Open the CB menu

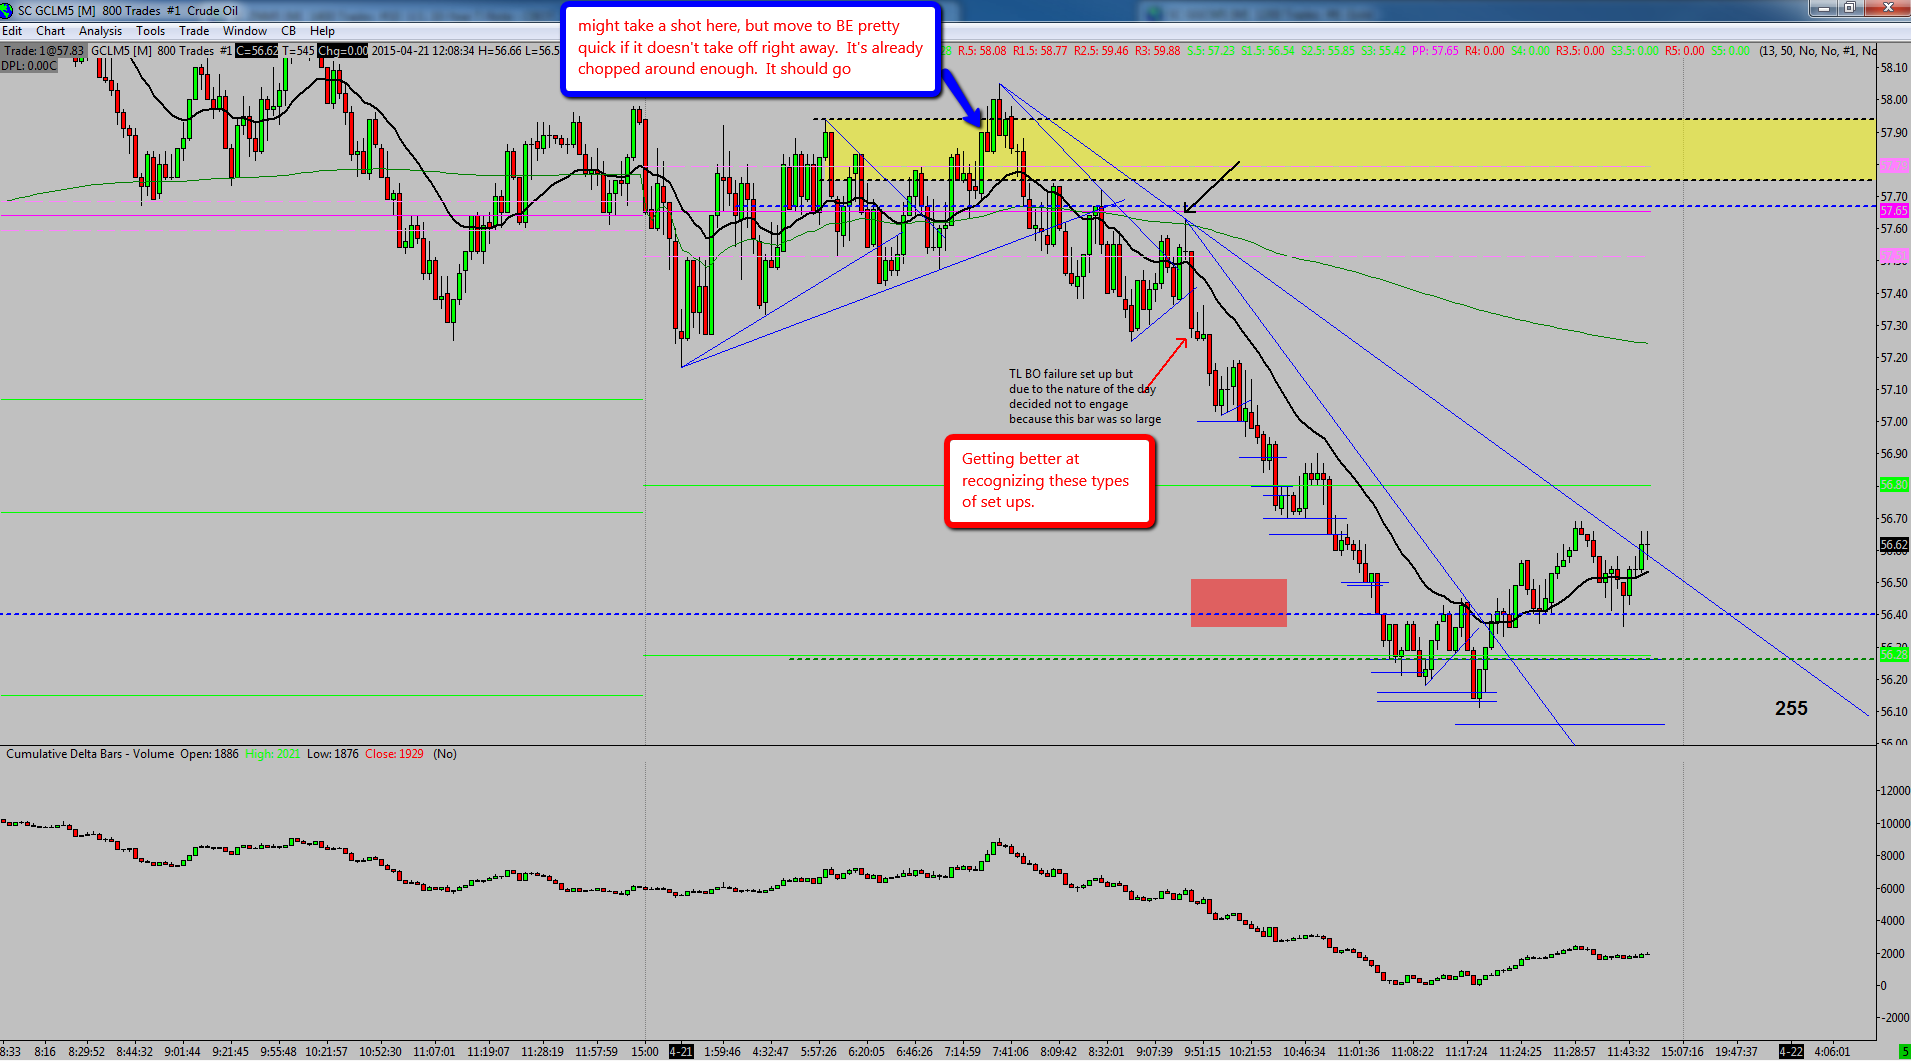[x=288, y=31]
